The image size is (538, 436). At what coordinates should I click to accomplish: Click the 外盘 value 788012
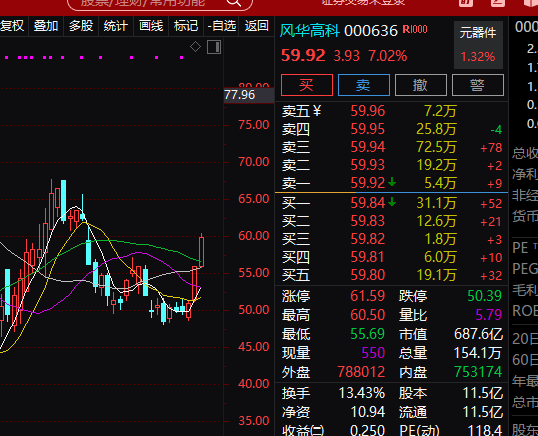[x=361, y=372]
